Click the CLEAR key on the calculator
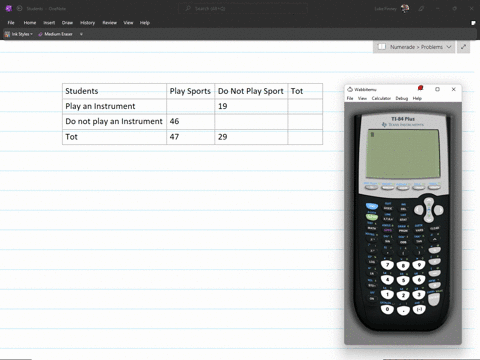Screen dimensions: 480x360 click(x=435, y=228)
